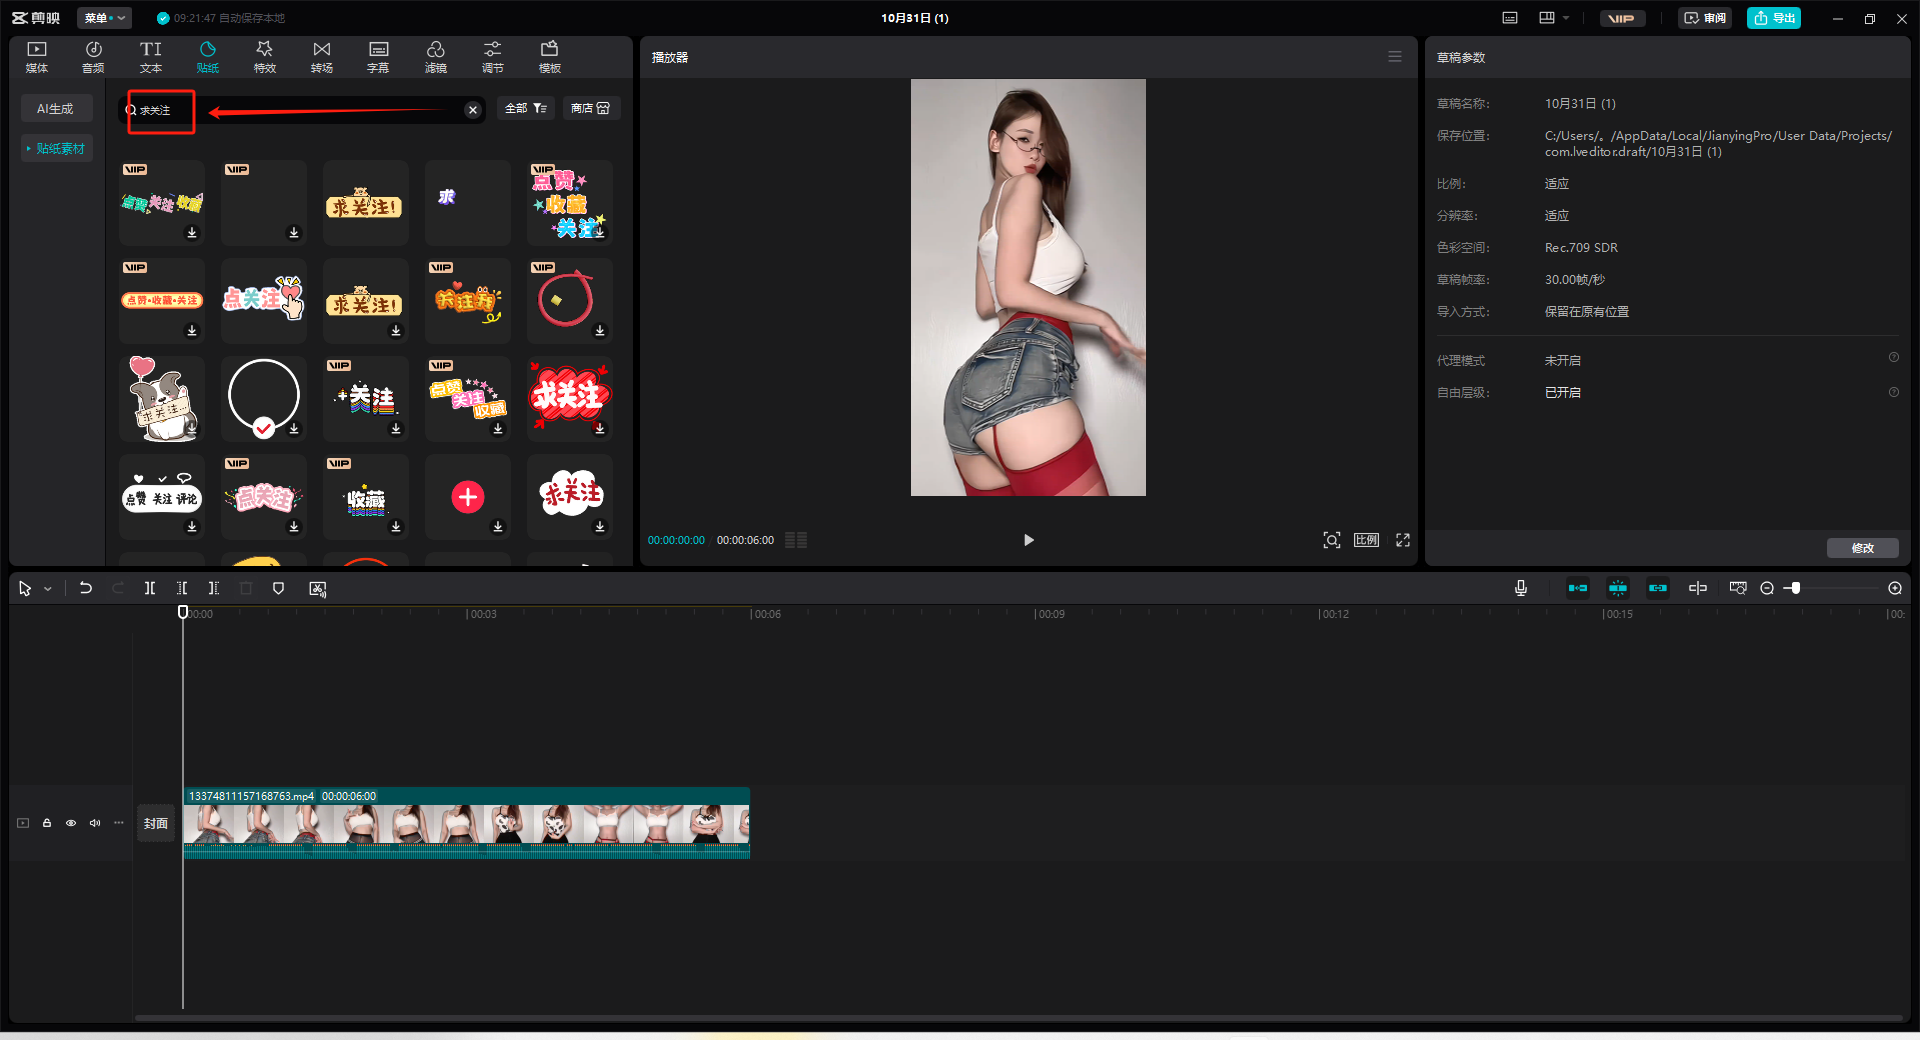This screenshot has height=1040, width=1920.
Task: Select the dog holding 求关注 sticker
Action: pos(161,398)
